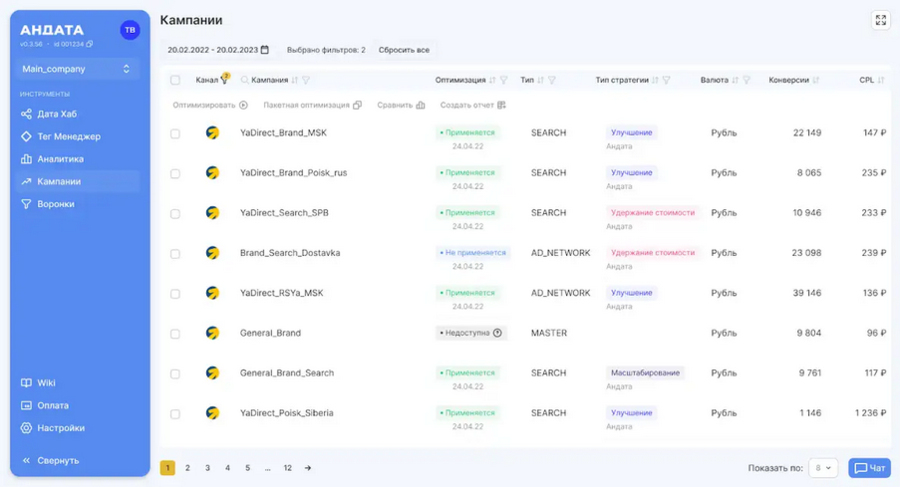Click the campaign search magnifier icon
The width and height of the screenshot is (900, 487).
(245, 80)
